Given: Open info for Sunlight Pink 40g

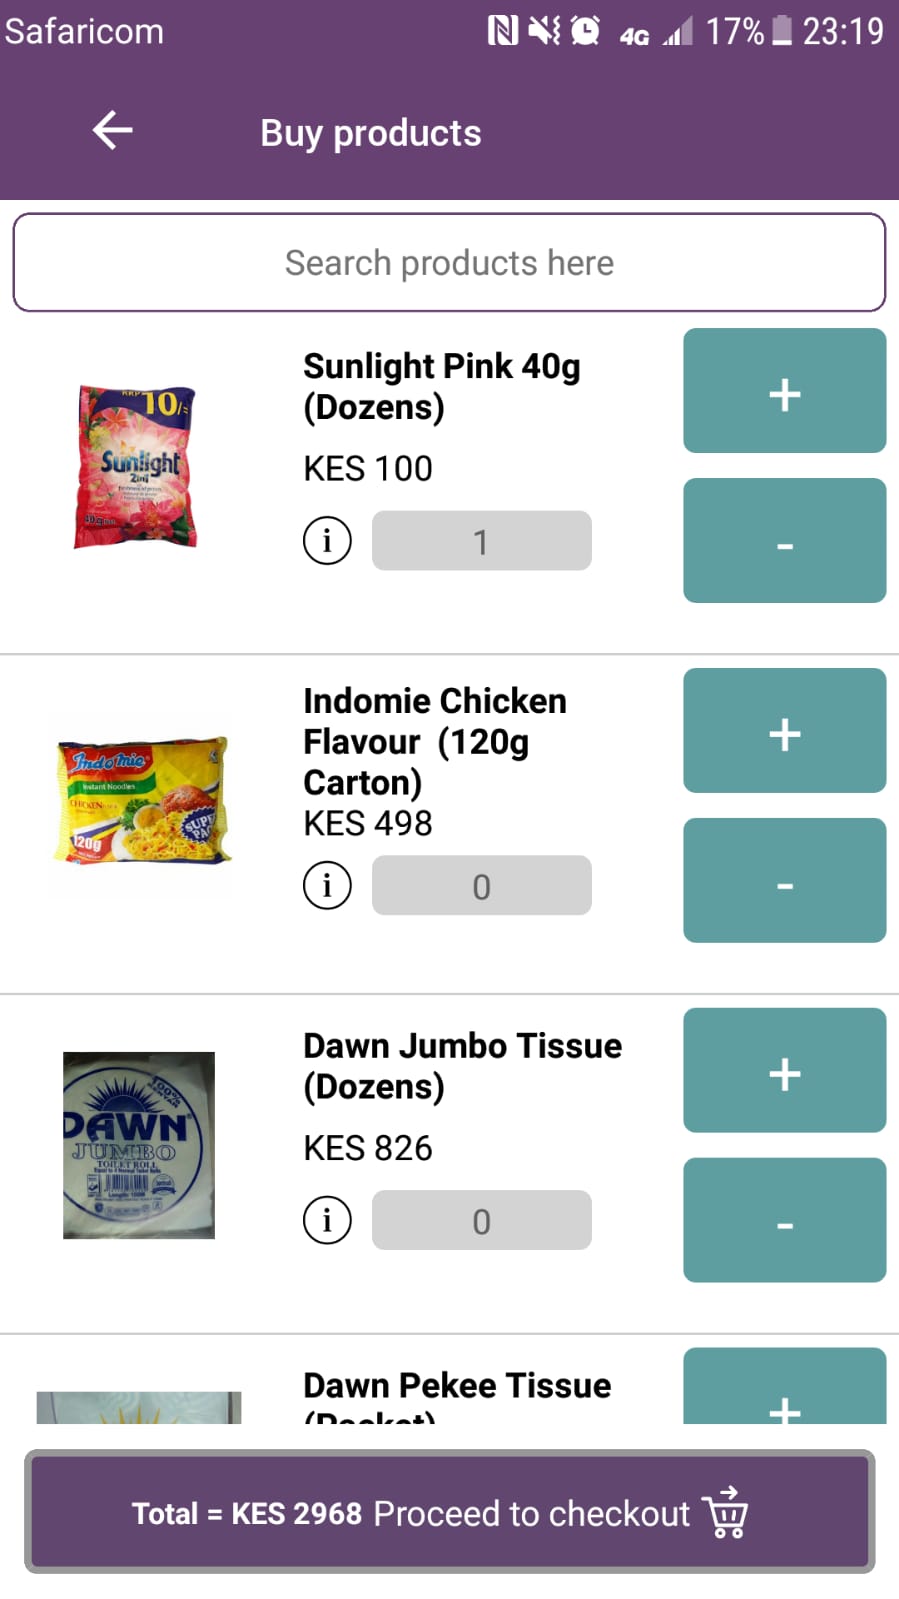Looking at the screenshot, I should 327,541.
